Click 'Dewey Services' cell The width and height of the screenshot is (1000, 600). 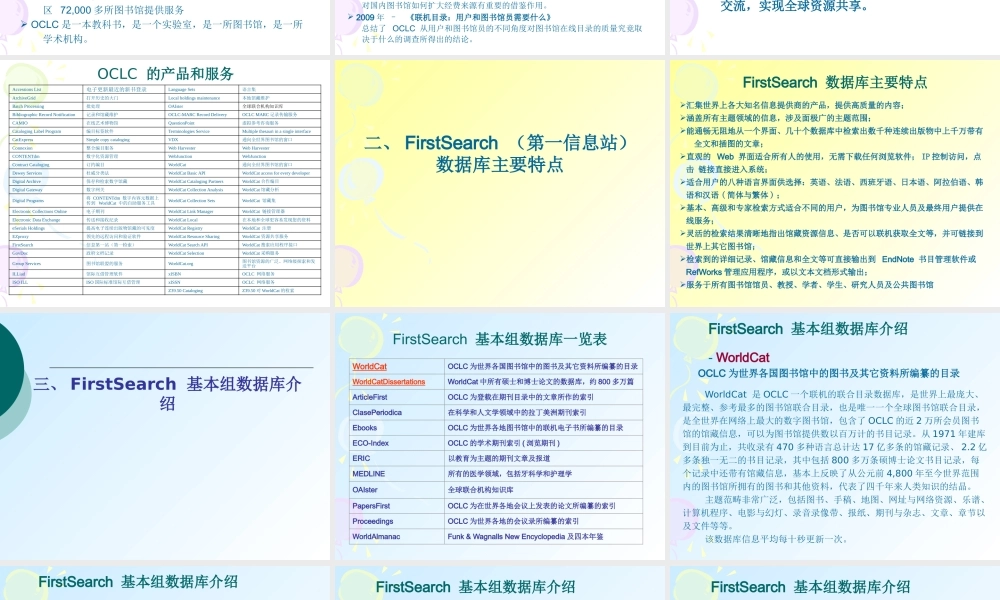pos(27,173)
